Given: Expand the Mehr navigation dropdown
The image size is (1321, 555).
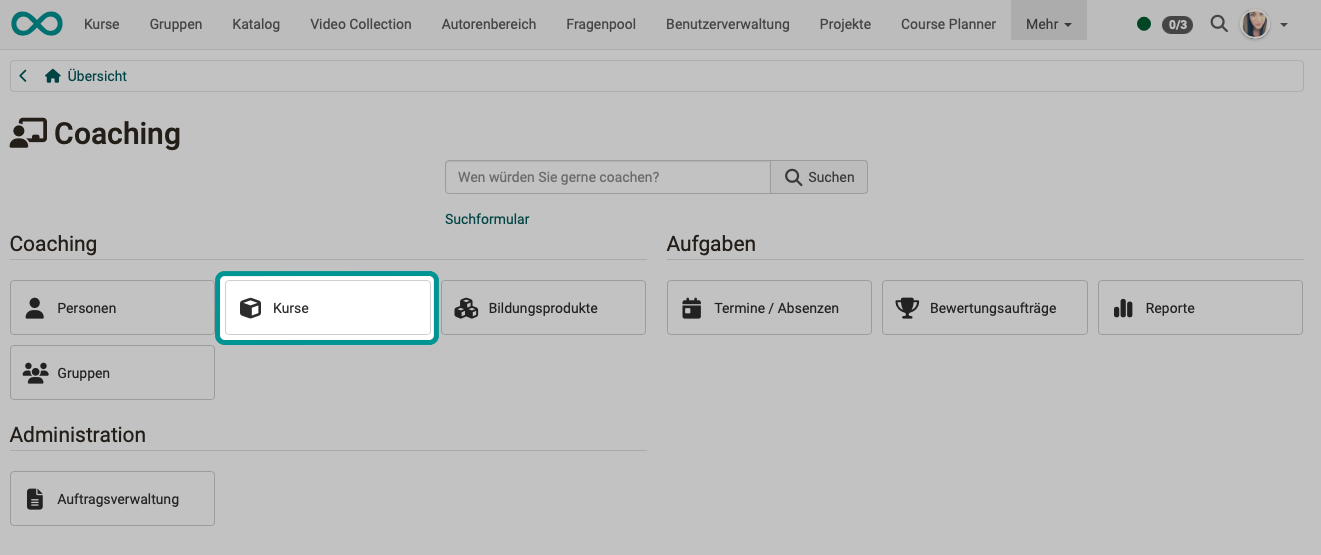Looking at the screenshot, I should (1048, 24).
